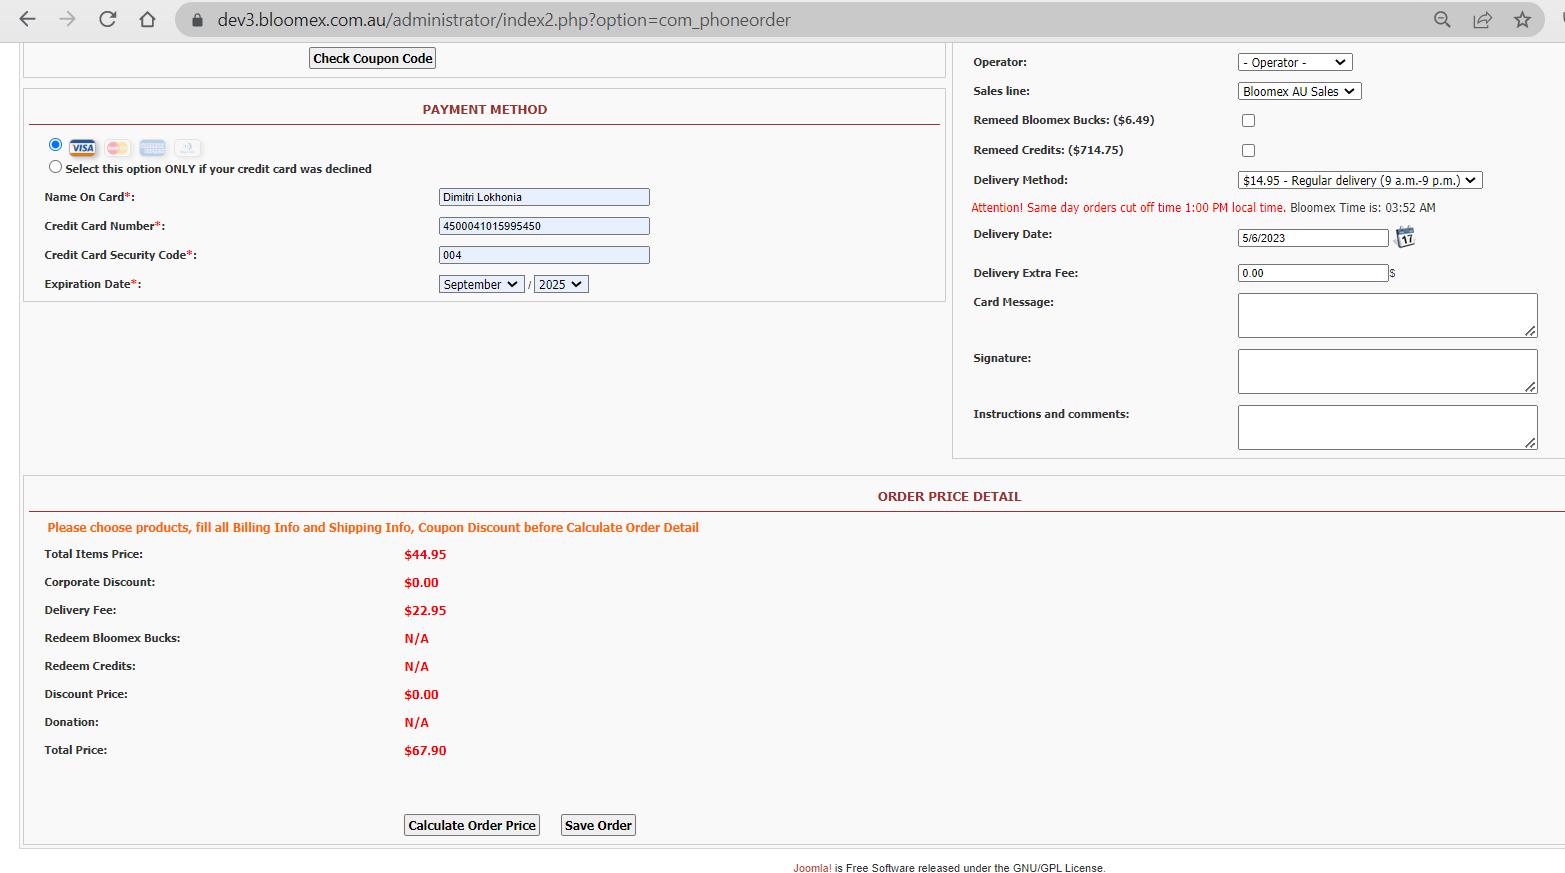
Task: Click the Visa card icon
Action: [83, 147]
